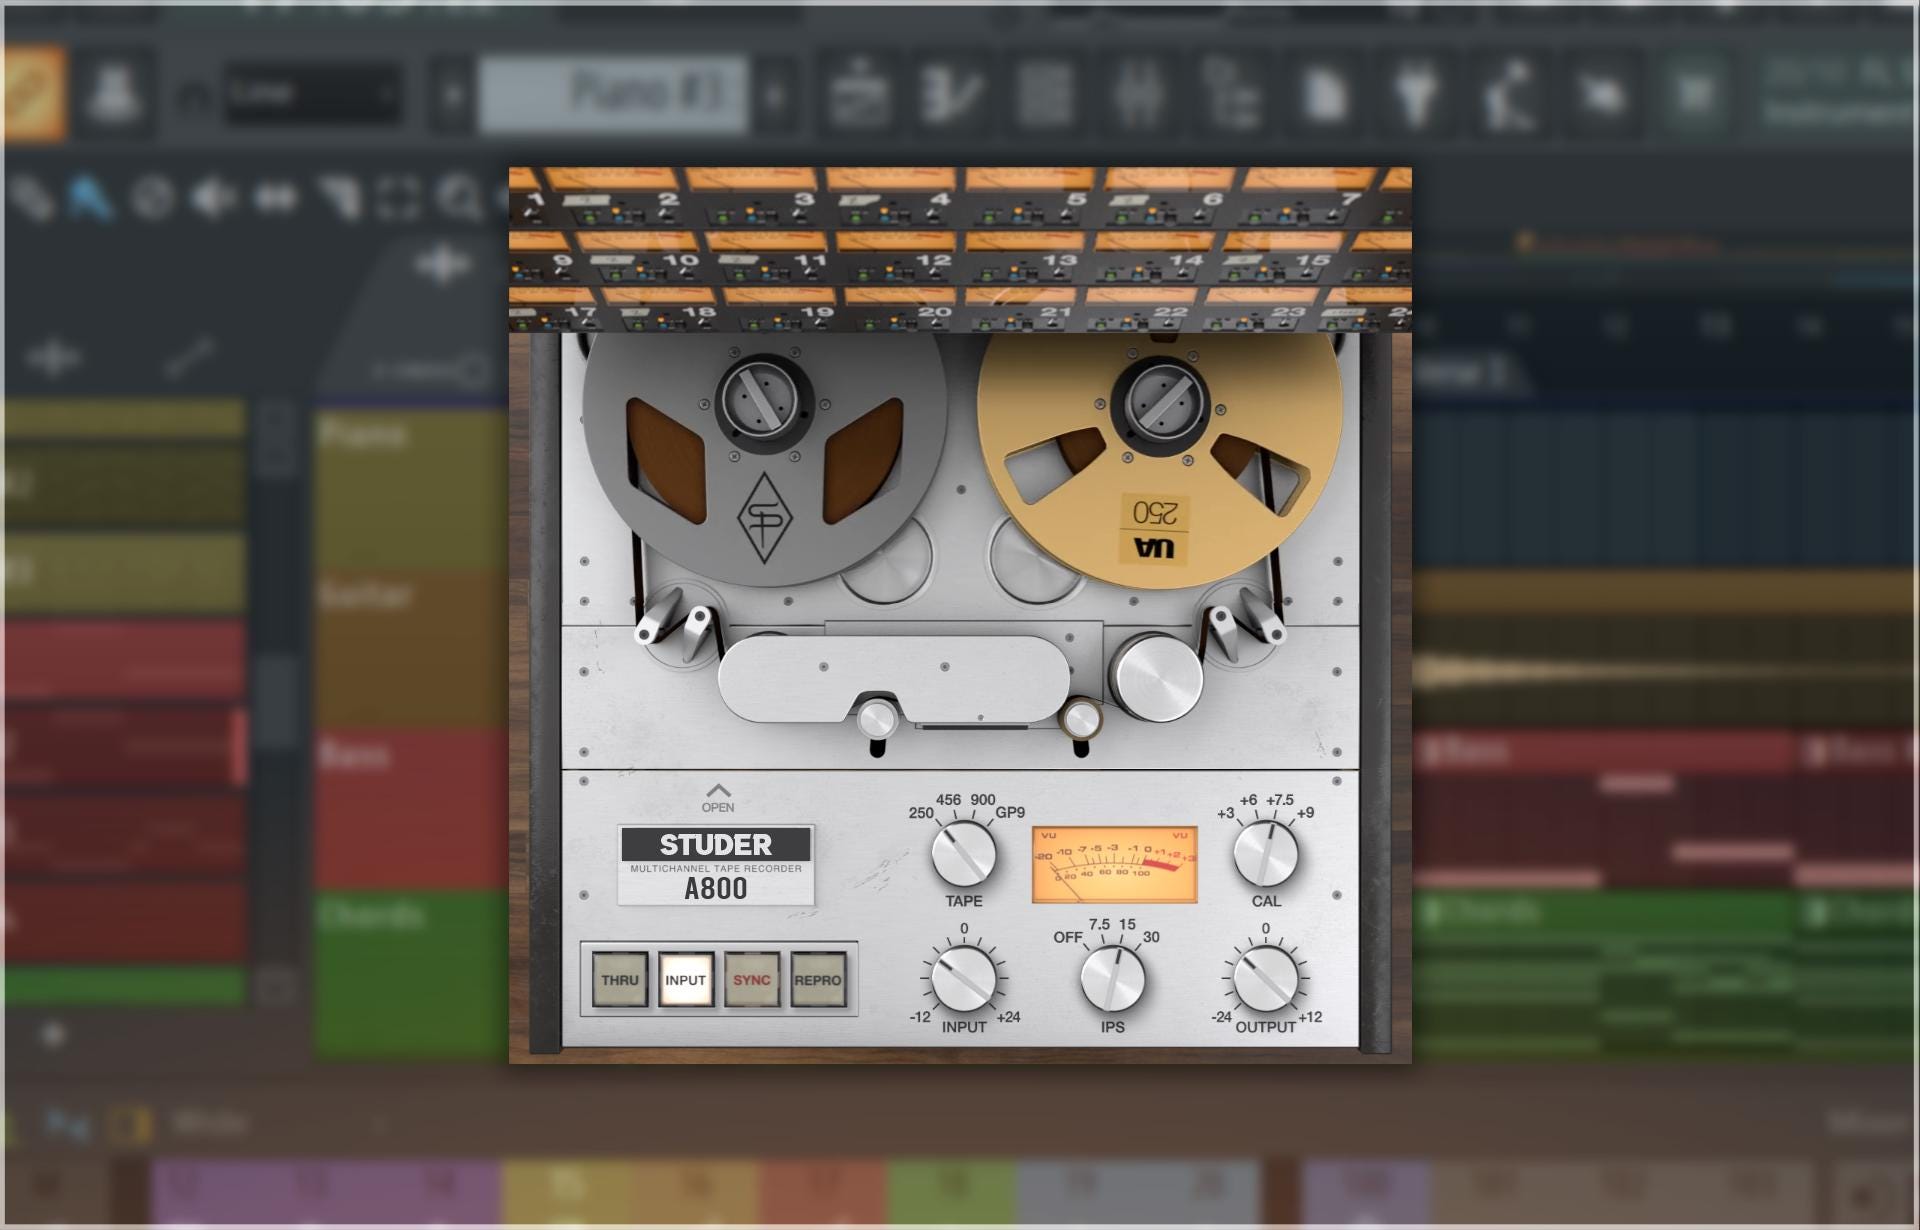Click the 0 mark above INPUT knob

tap(964, 929)
